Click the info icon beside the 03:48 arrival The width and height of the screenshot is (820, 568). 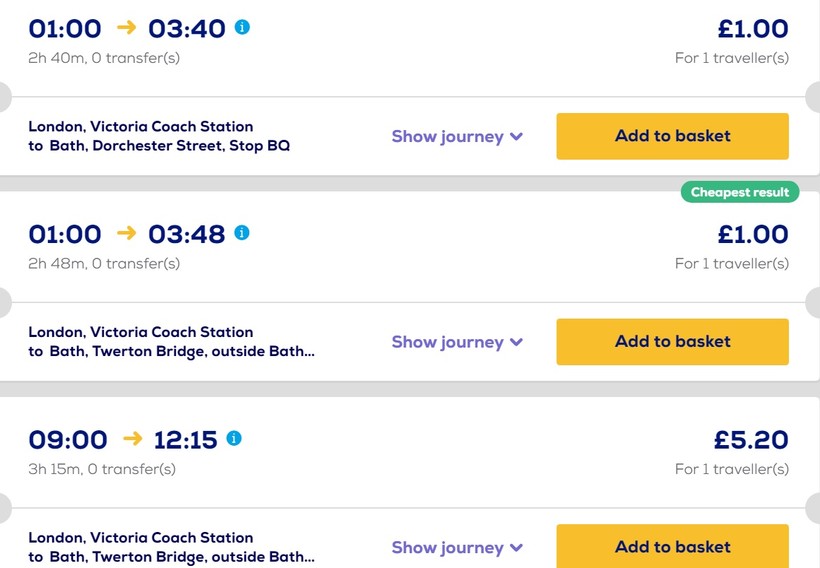pos(242,233)
